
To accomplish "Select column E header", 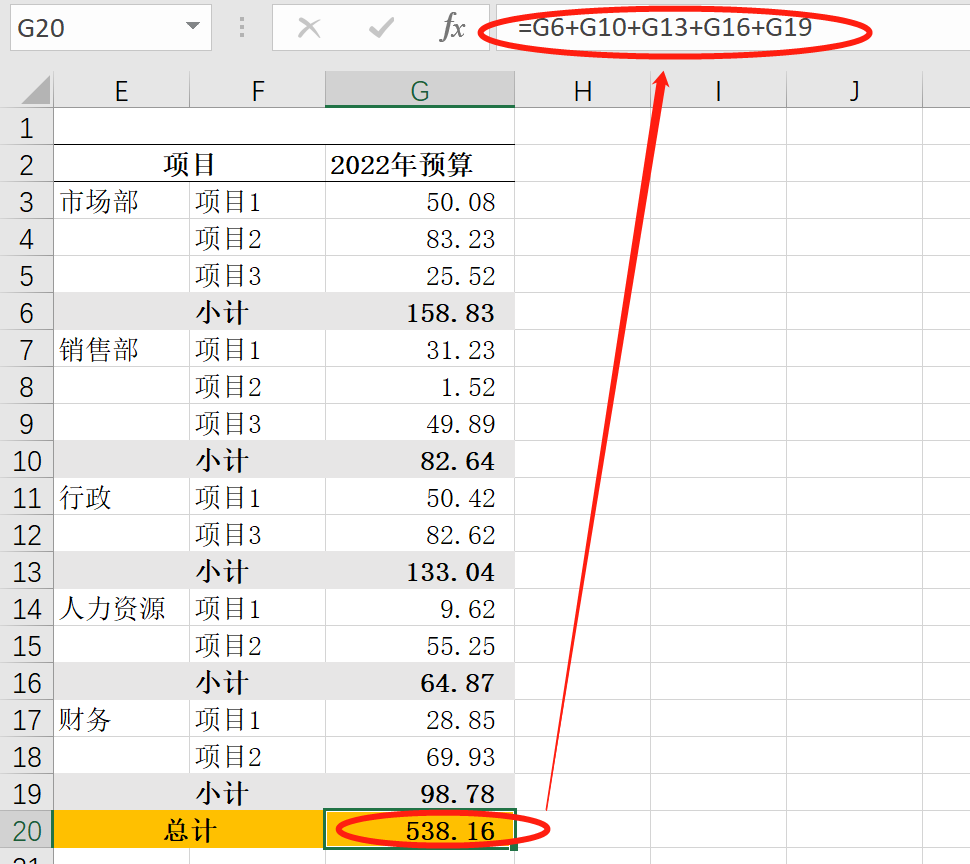I will (x=122, y=90).
